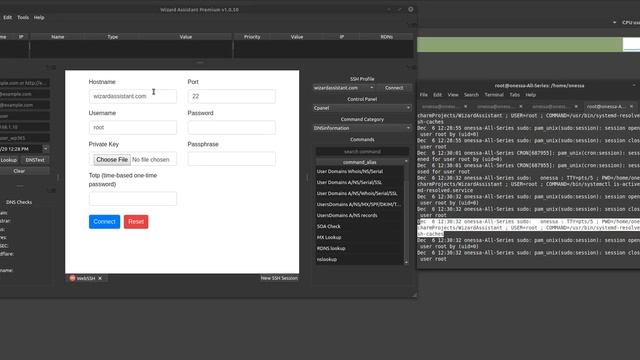Open Tabs menu in terminal window
Screen dimensions: 640x360
tap(514, 95)
